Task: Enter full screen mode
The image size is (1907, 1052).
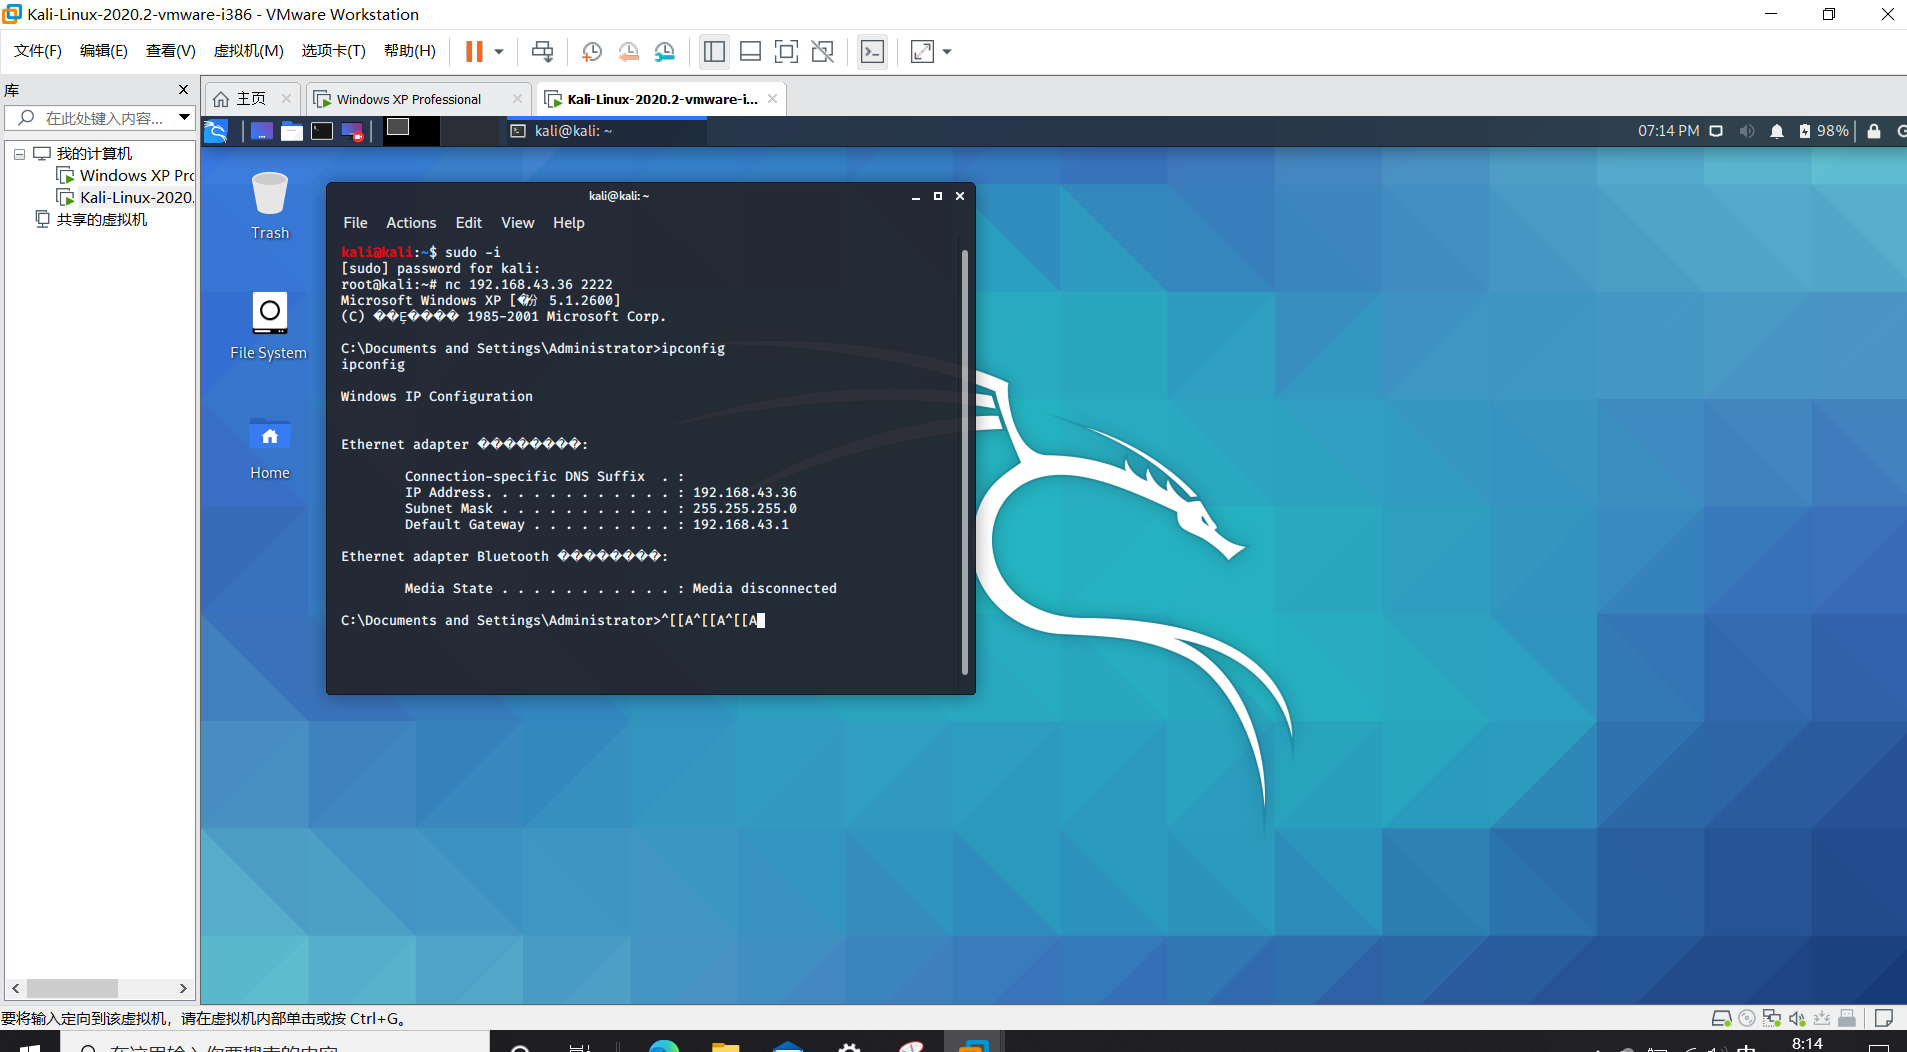Action: [787, 52]
